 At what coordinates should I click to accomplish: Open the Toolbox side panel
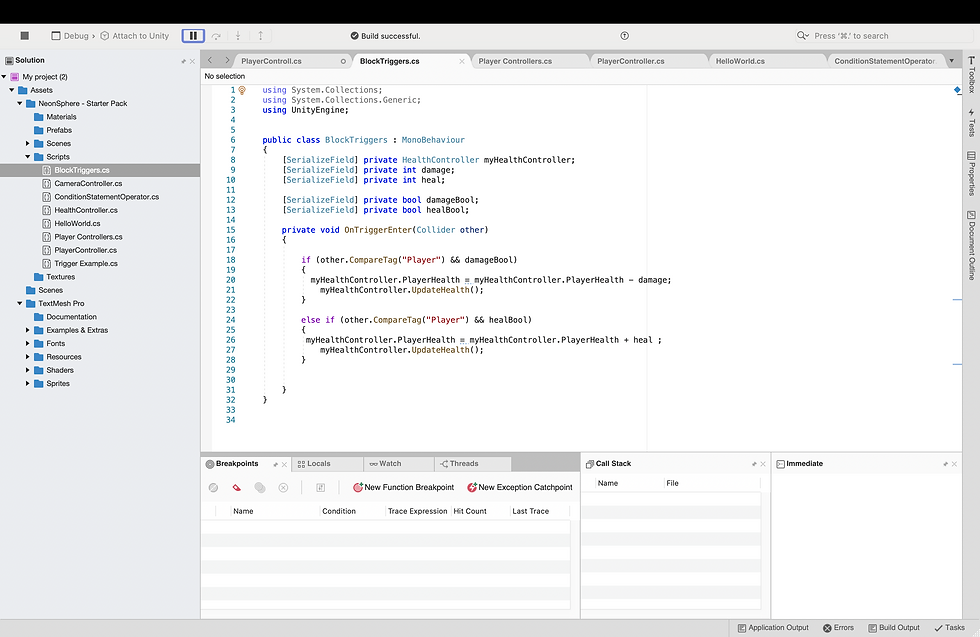tap(971, 76)
